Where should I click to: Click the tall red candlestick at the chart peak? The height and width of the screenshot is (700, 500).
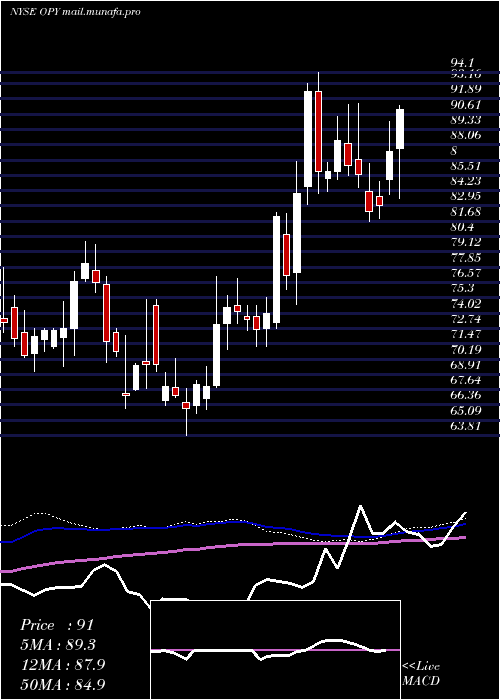318,131
